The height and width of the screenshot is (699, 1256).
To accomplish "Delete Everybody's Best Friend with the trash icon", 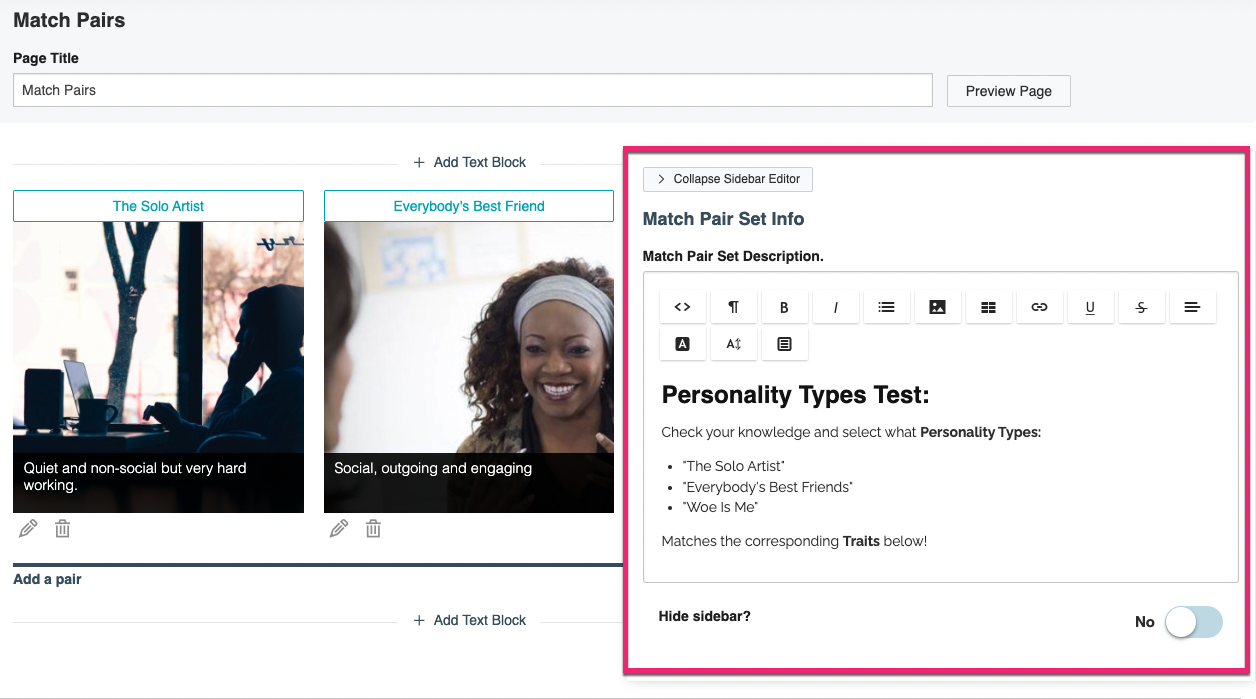I will tap(372, 527).
